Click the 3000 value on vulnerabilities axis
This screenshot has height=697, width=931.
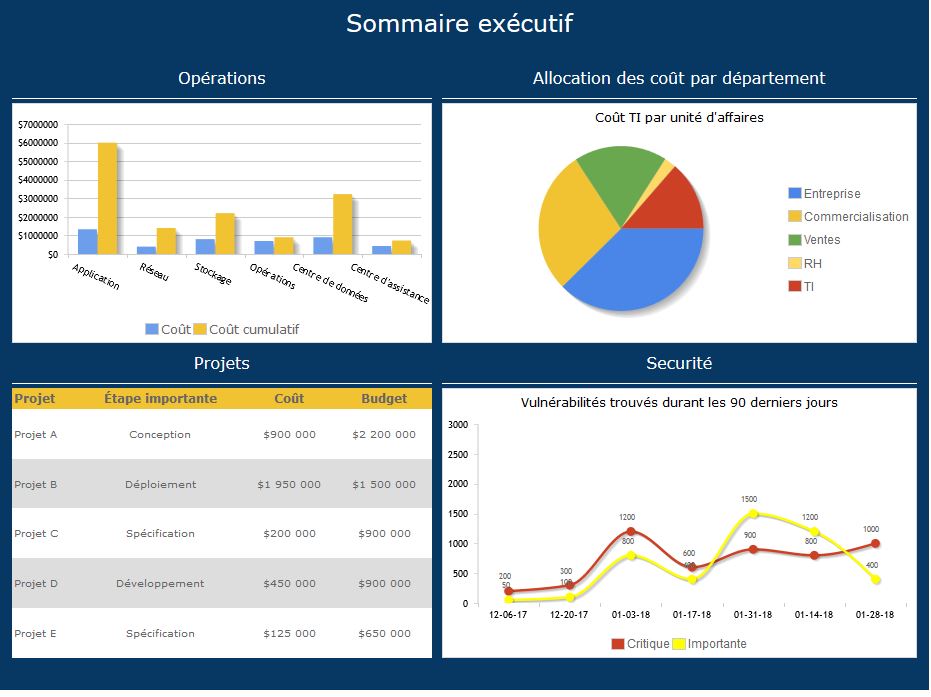tap(458, 424)
